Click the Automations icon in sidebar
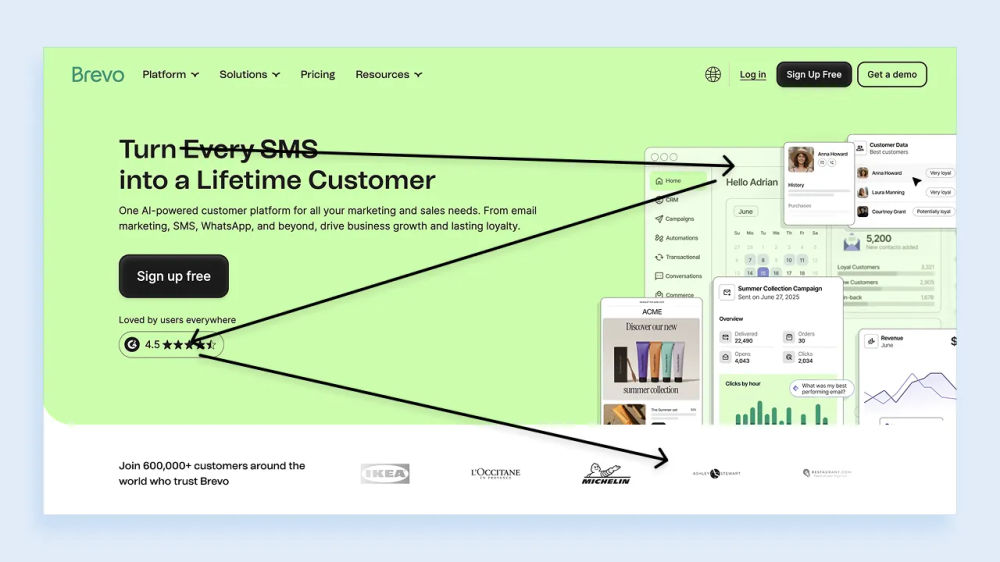This screenshot has width=1000, height=562. point(659,238)
